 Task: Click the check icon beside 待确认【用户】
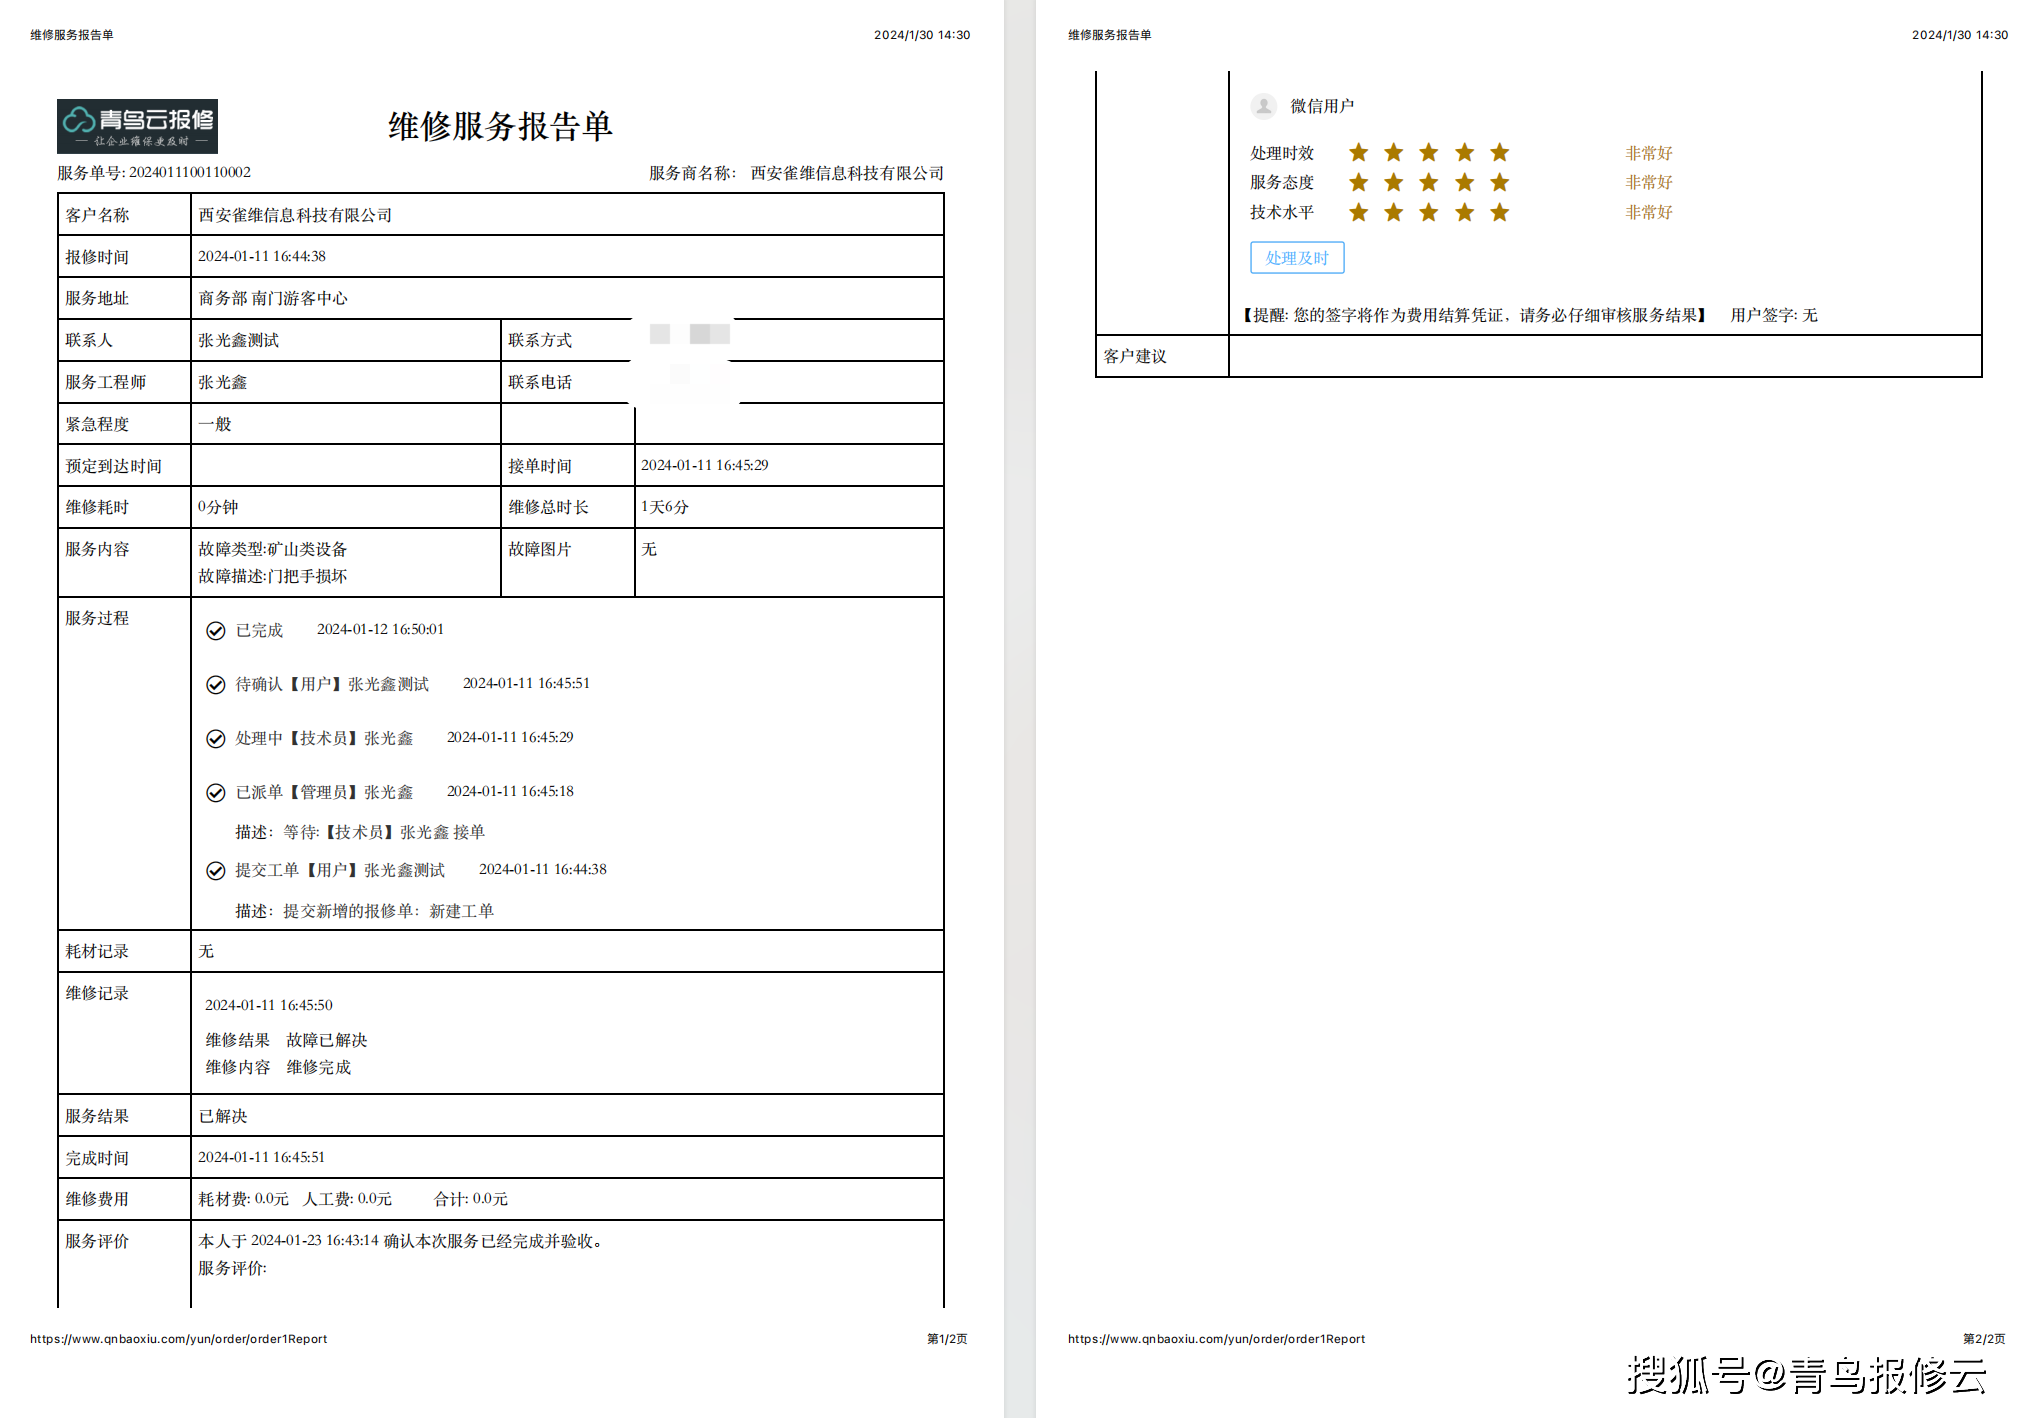tap(215, 684)
